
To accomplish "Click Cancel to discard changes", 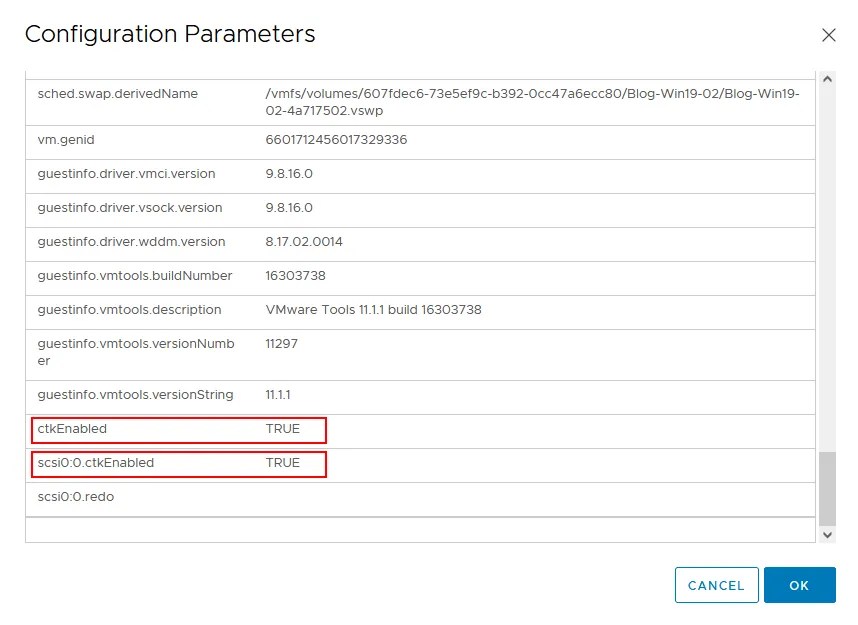I will coord(716,585).
